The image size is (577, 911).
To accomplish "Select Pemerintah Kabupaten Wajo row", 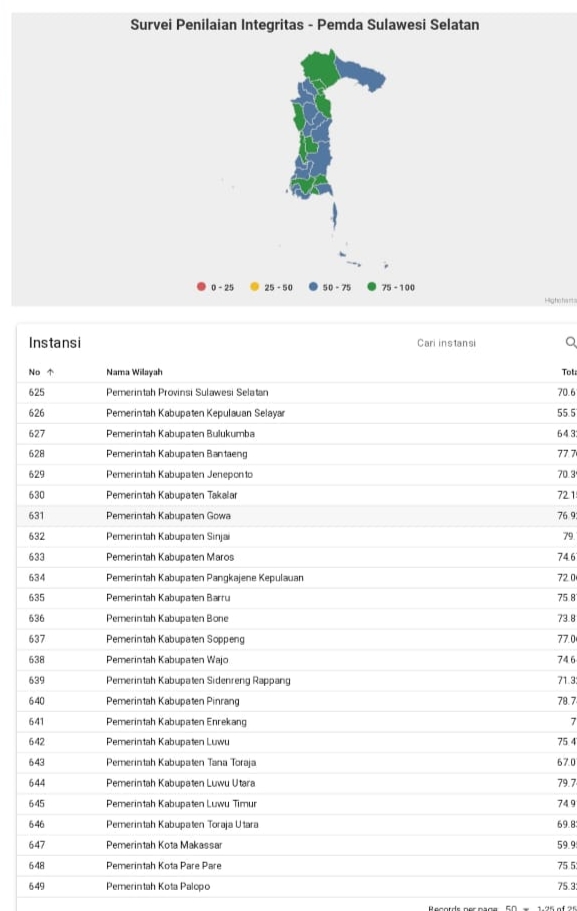I will point(297,659).
